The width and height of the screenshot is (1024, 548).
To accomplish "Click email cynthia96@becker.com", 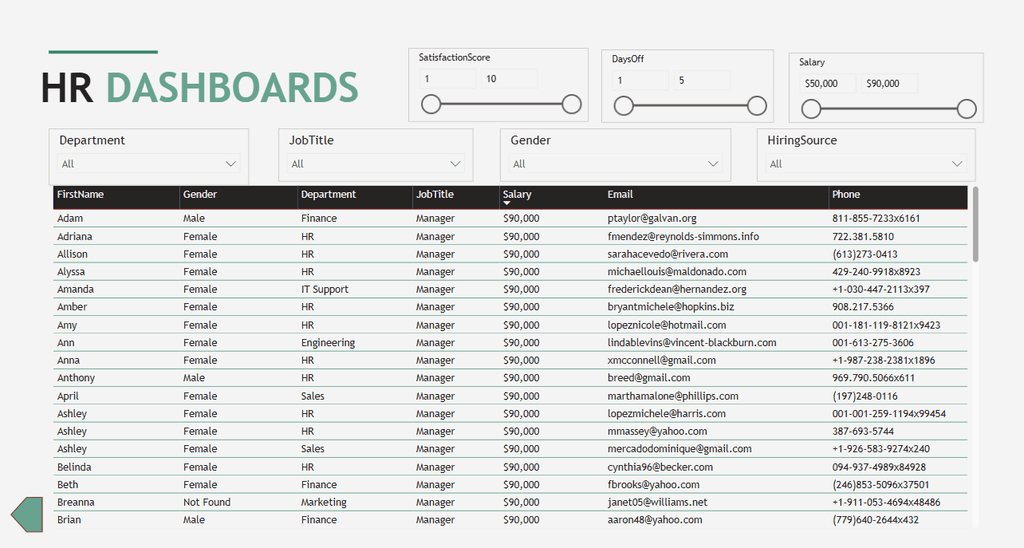I will [660, 467].
